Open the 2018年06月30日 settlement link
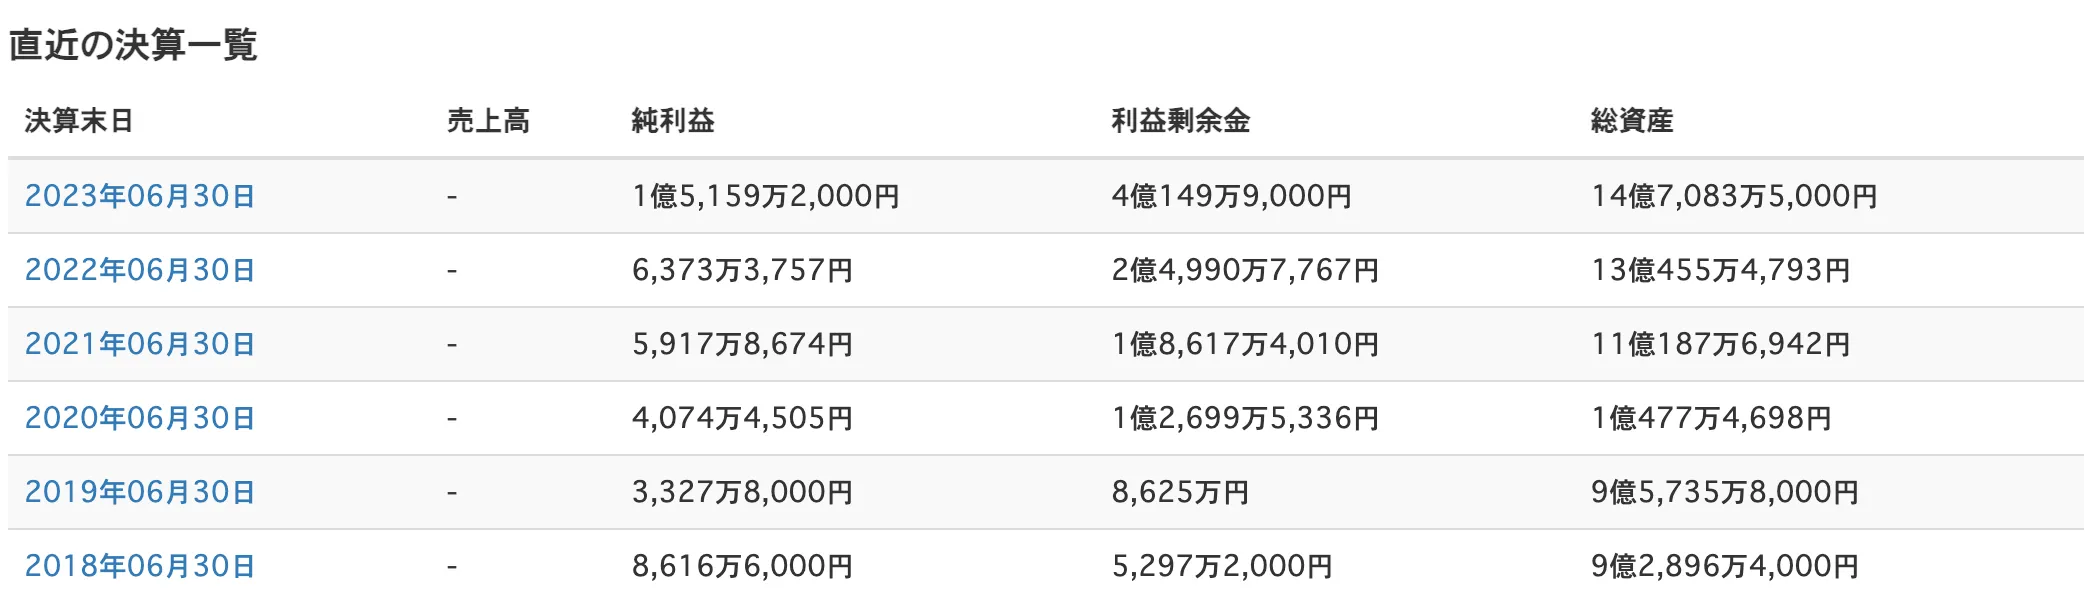The height and width of the screenshot is (616, 2090). 140,566
